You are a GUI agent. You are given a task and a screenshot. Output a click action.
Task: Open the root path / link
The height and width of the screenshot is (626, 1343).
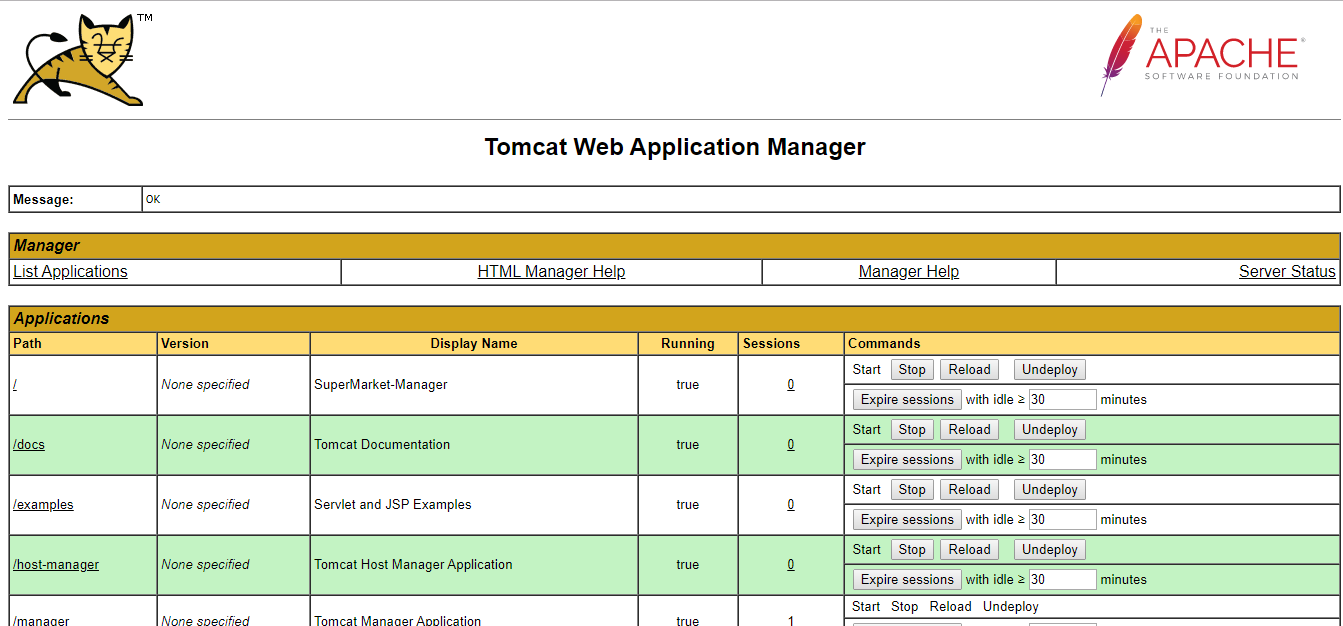(x=15, y=385)
